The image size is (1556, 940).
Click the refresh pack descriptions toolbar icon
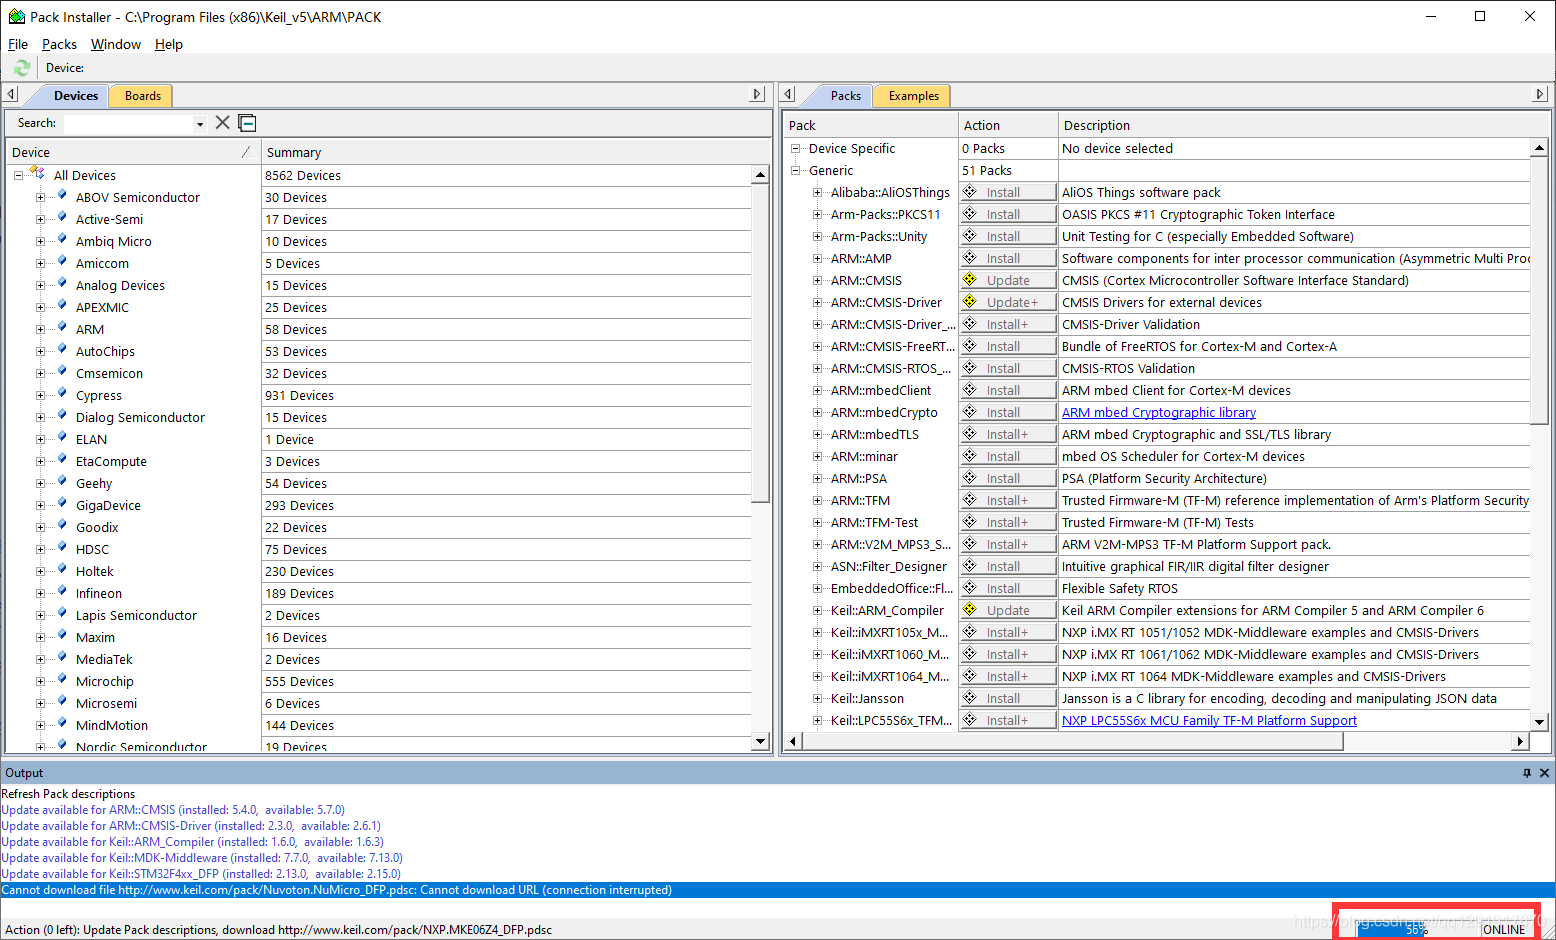[22, 68]
